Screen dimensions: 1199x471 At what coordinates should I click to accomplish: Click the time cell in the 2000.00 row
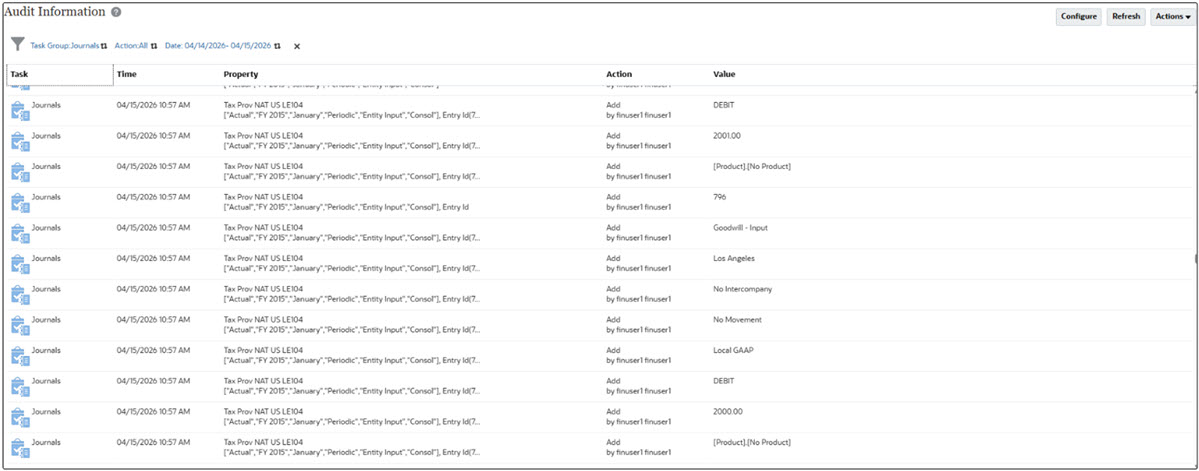coord(153,411)
